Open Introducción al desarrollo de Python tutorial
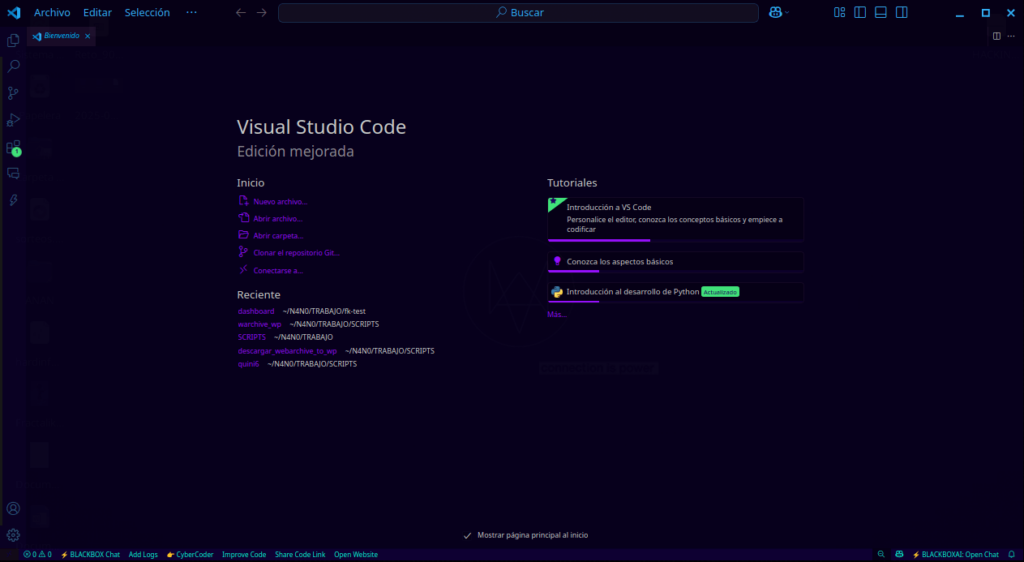Image resolution: width=1024 pixels, height=562 pixels. [x=675, y=292]
